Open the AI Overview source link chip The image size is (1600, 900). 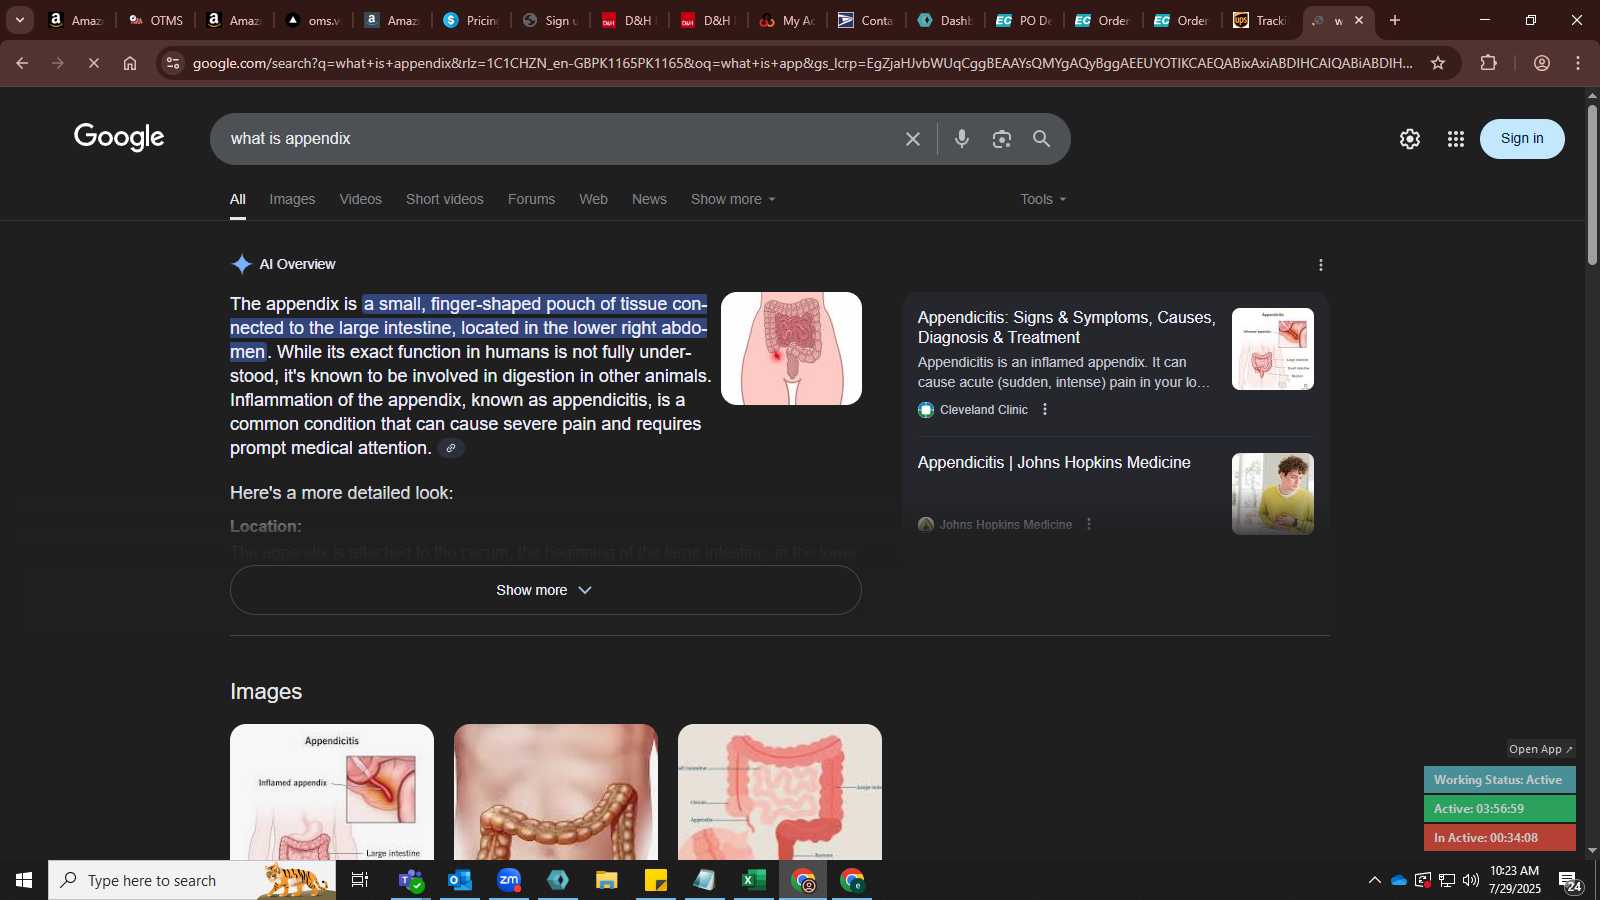451,448
